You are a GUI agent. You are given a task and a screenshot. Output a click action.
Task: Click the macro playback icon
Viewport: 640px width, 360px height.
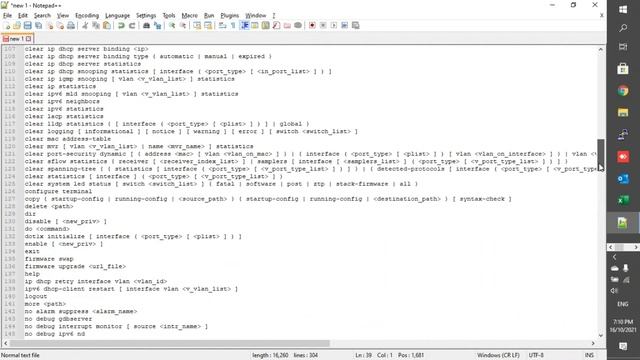334,25
